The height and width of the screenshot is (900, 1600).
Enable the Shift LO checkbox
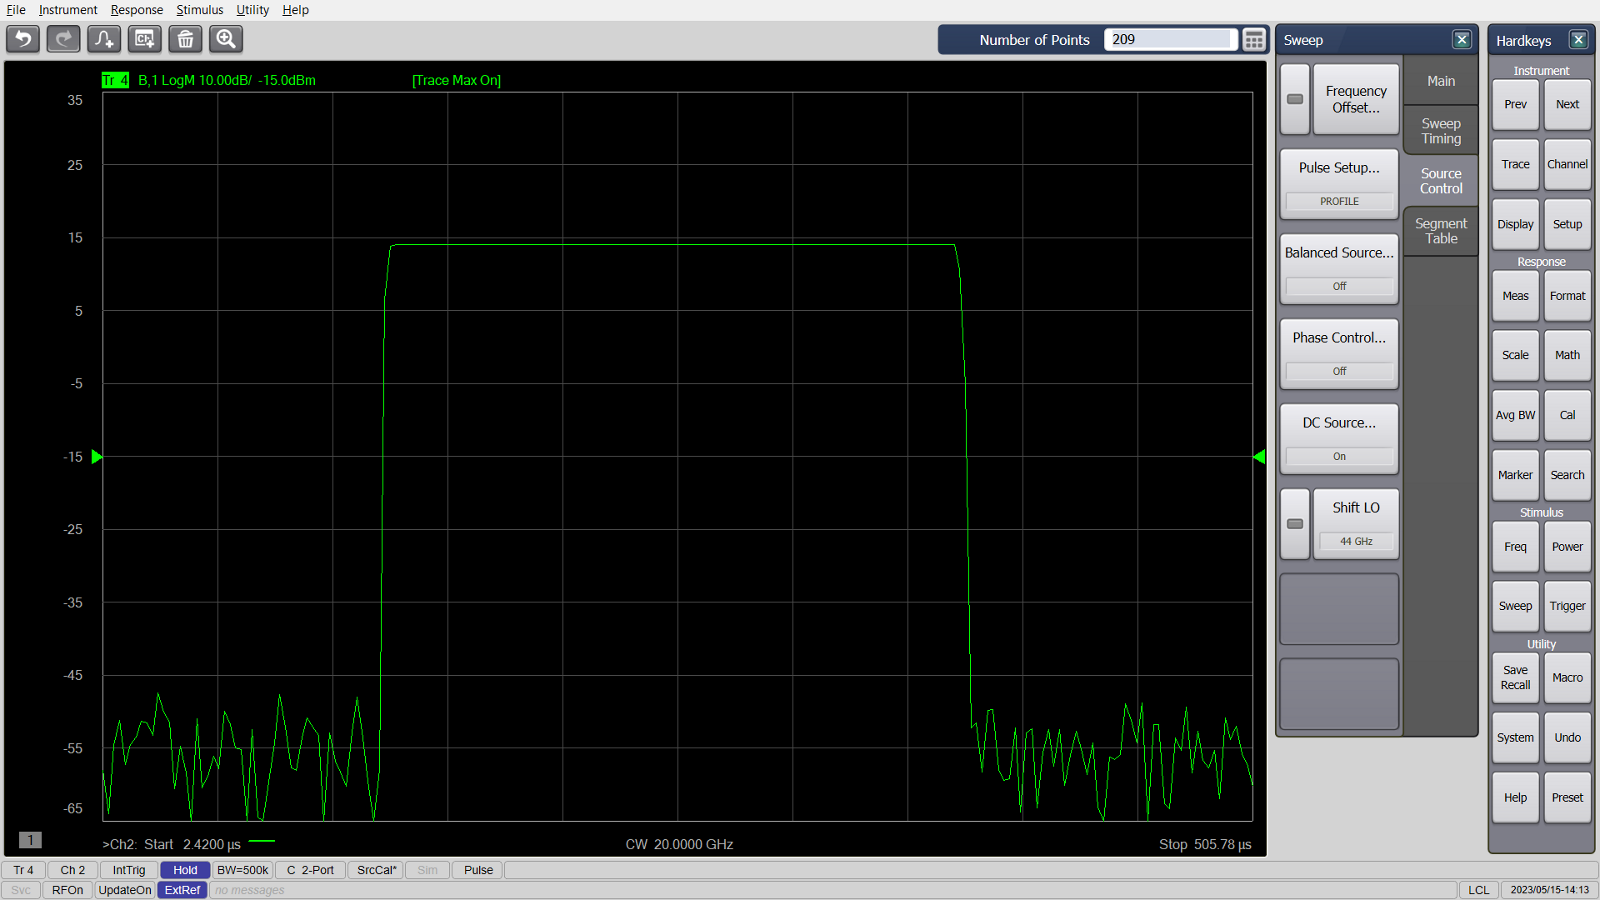pyautogui.click(x=1294, y=523)
